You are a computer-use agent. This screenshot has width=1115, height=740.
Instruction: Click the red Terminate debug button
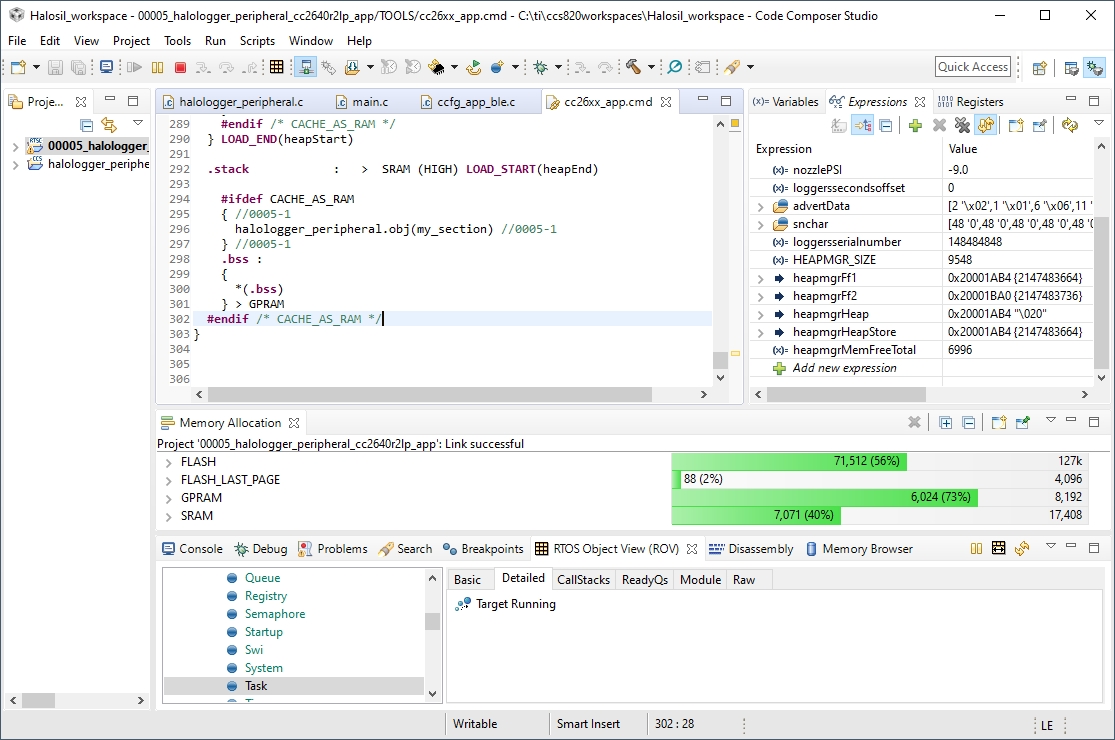[x=180, y=67]
